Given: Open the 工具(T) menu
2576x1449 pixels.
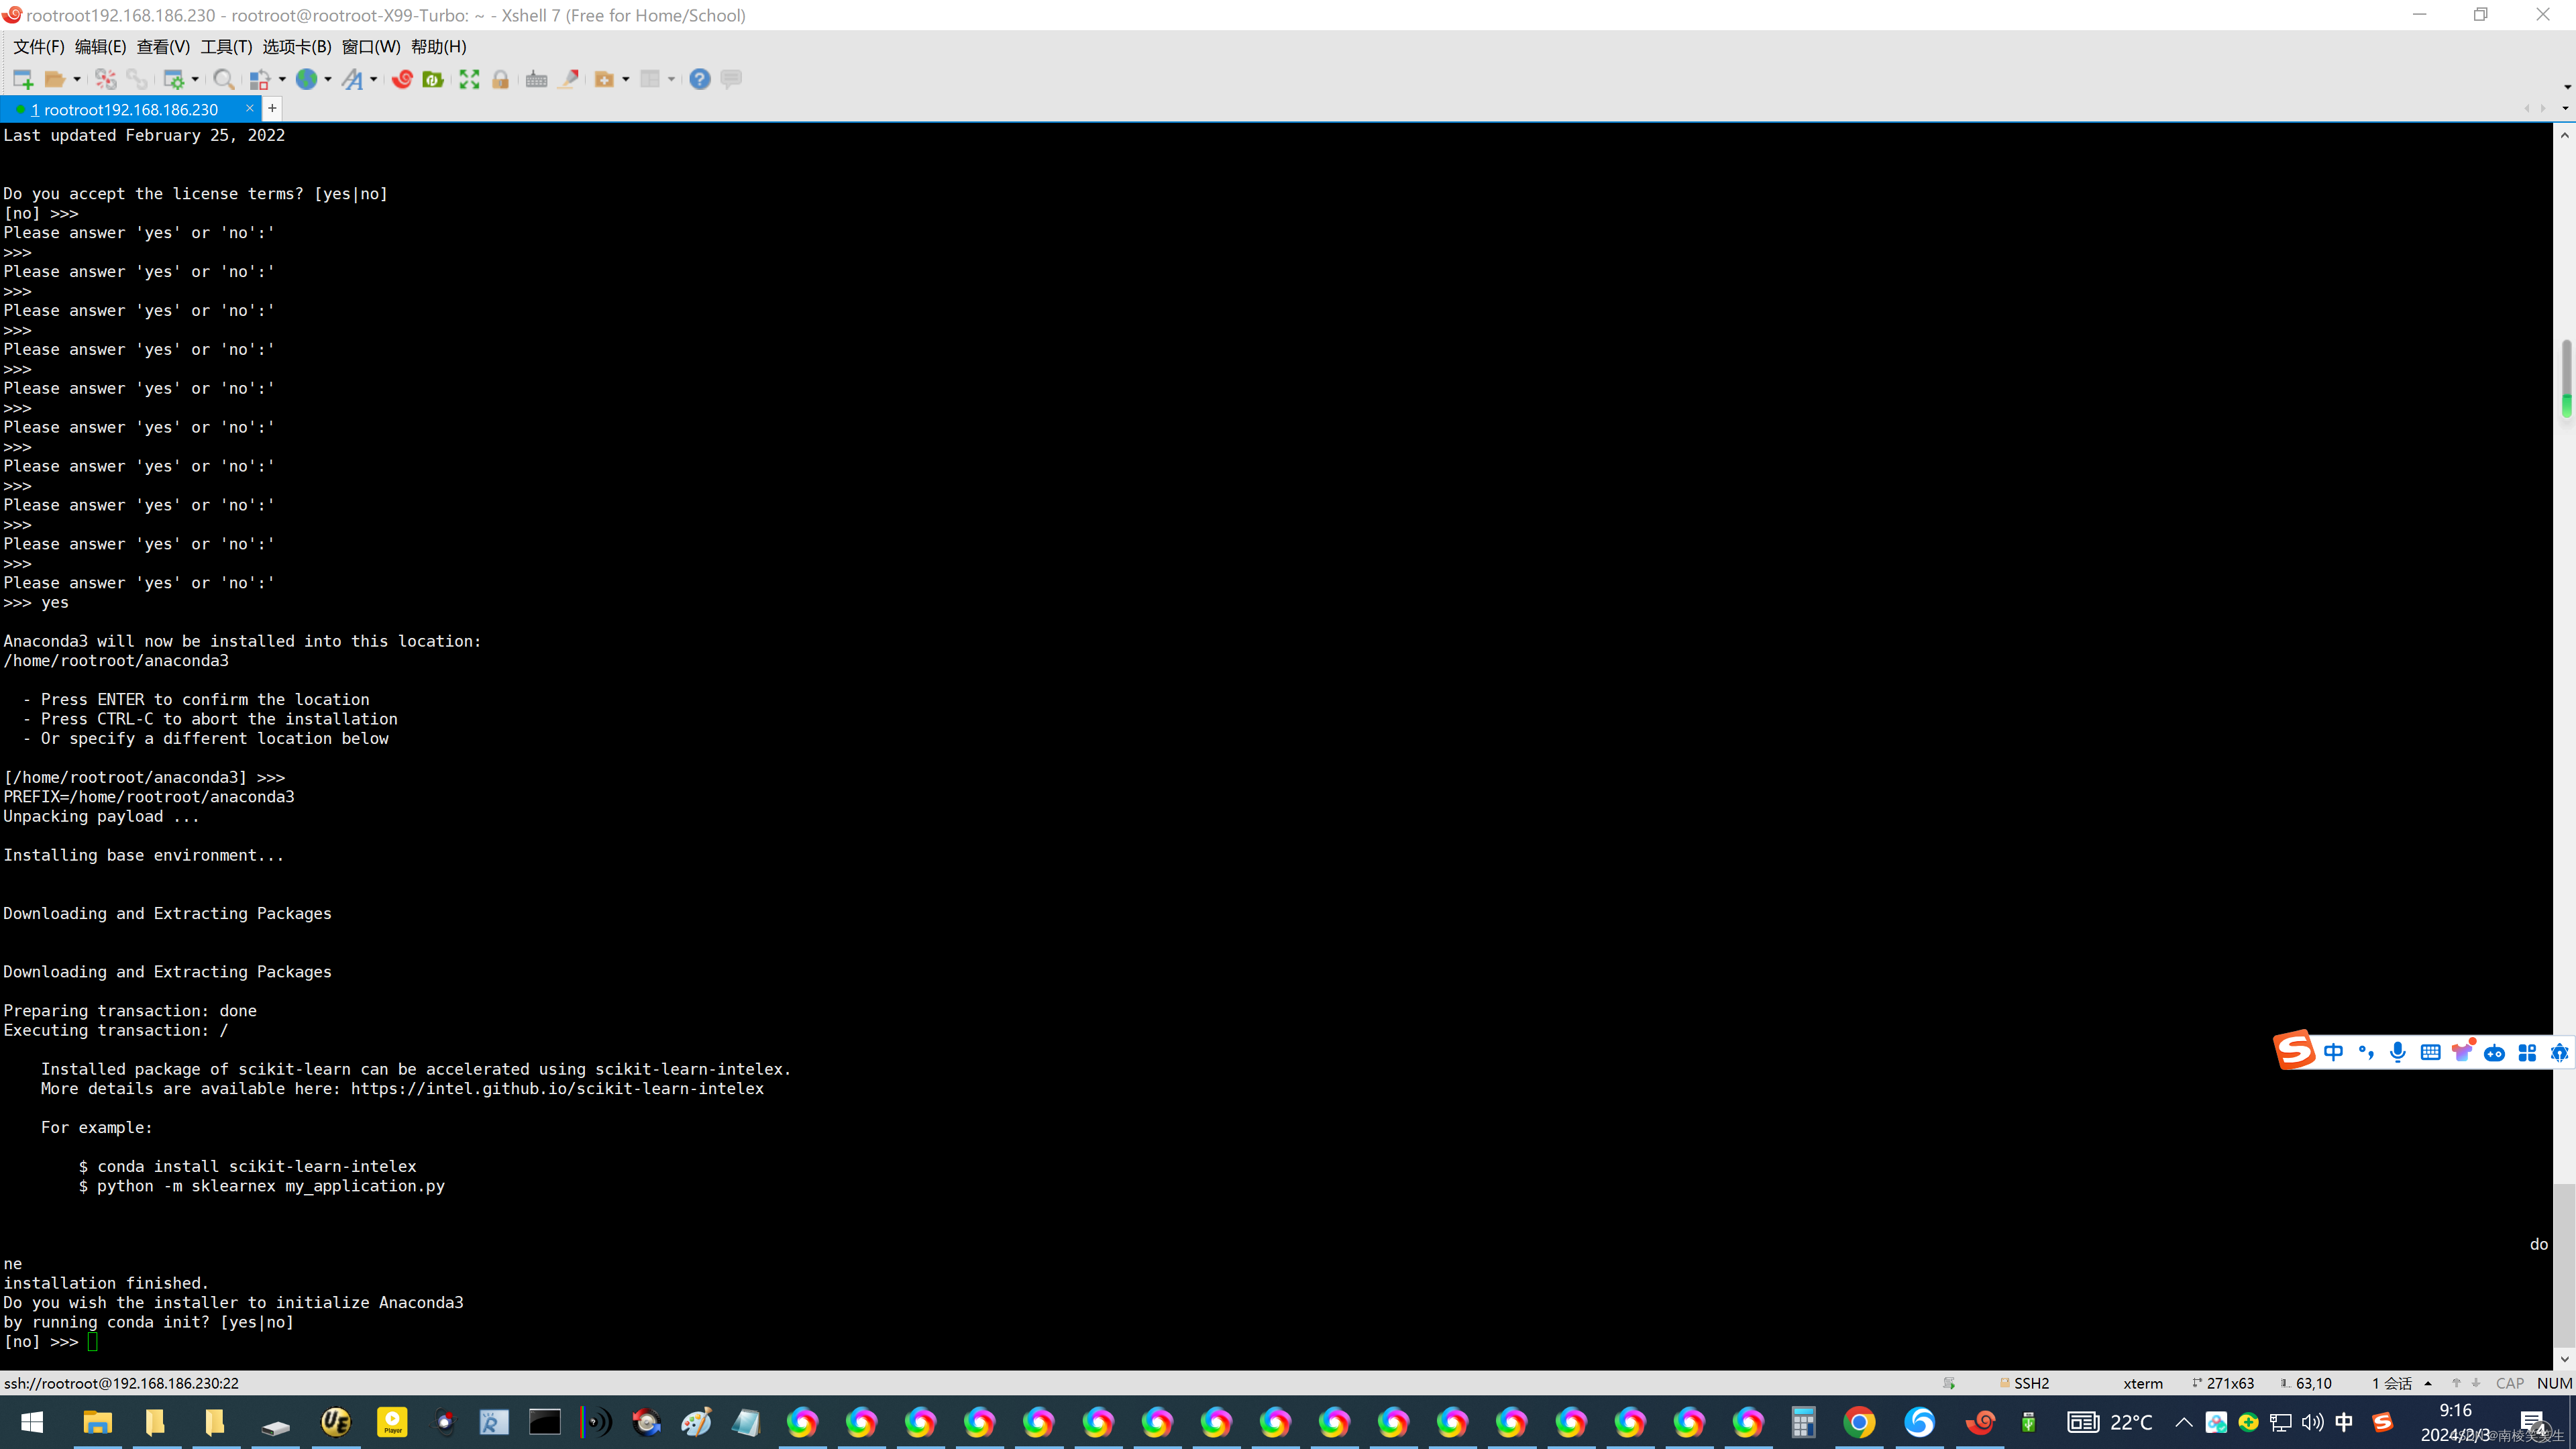Looking at the screenshot, I should [x=226, y=47].
